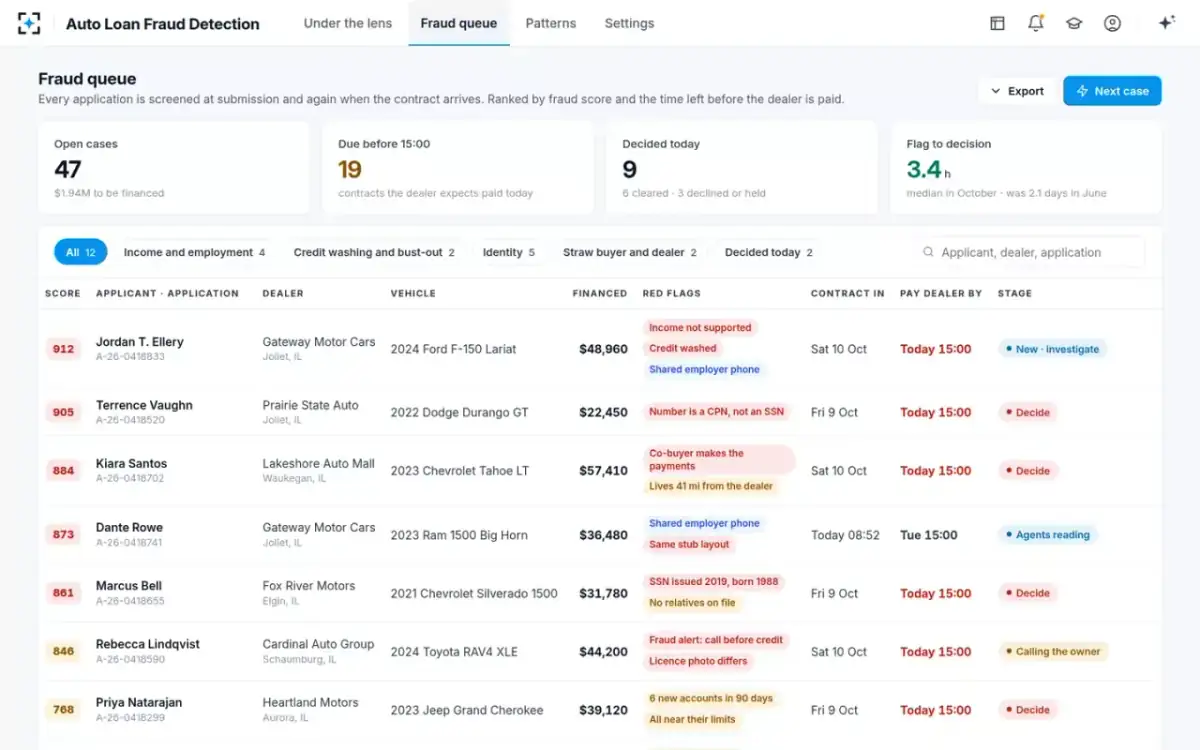Screen dimensions: 1200x750
Task: Click the Heartland Motors dealer name
Action: (310, 703)
